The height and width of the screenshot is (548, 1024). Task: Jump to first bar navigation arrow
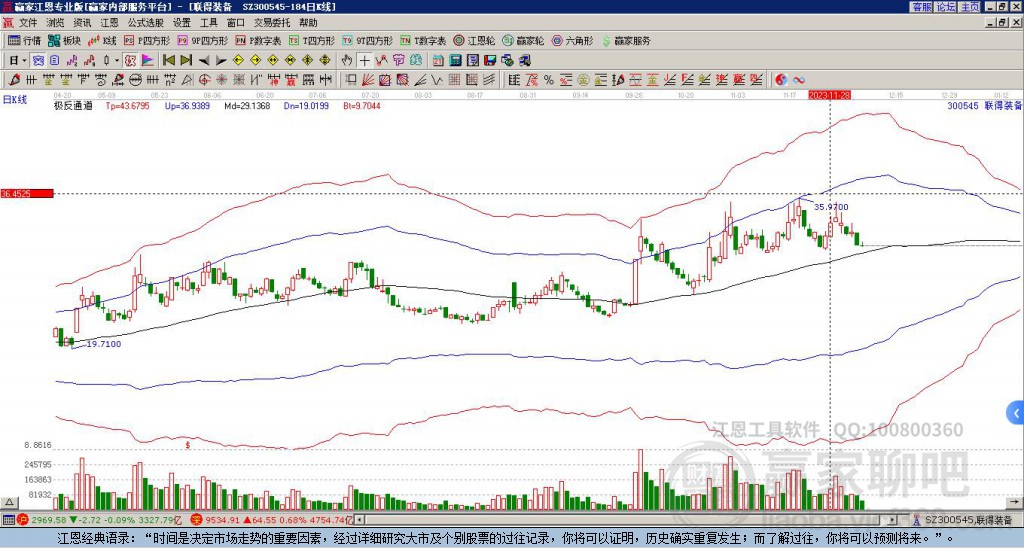point(168,60)
